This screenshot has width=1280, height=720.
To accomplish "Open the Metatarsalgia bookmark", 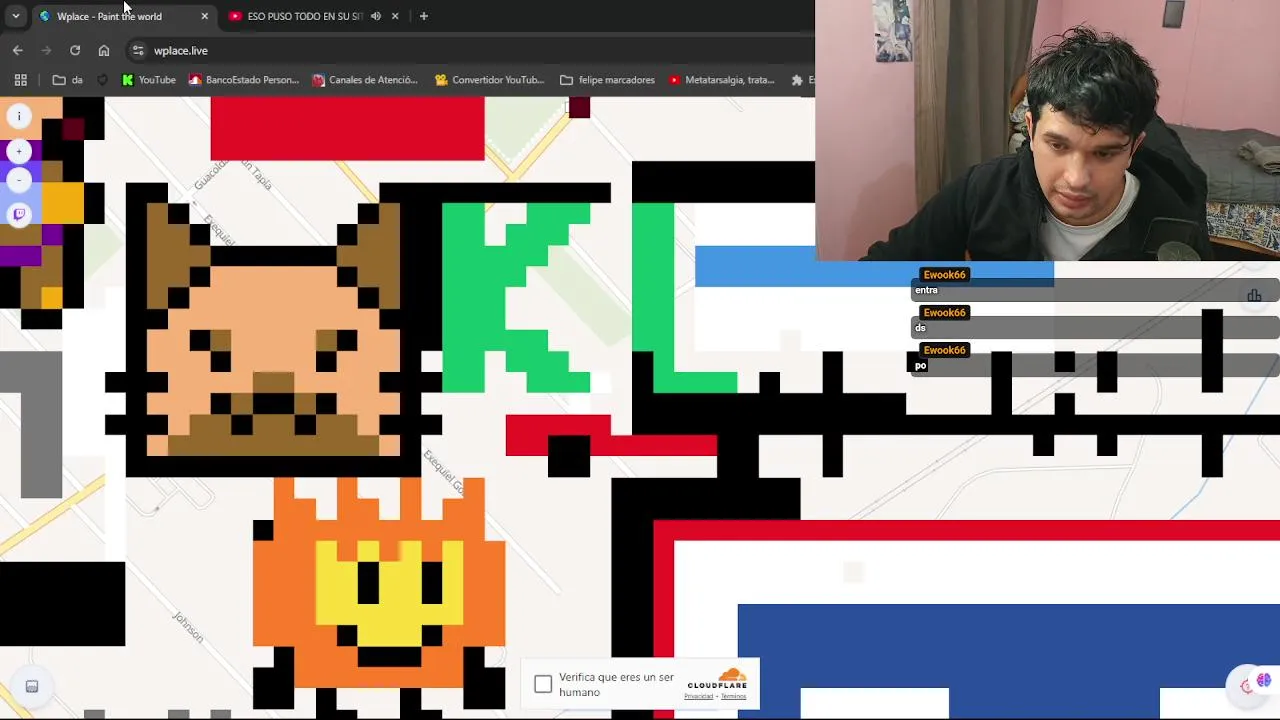I will point(721,80).
